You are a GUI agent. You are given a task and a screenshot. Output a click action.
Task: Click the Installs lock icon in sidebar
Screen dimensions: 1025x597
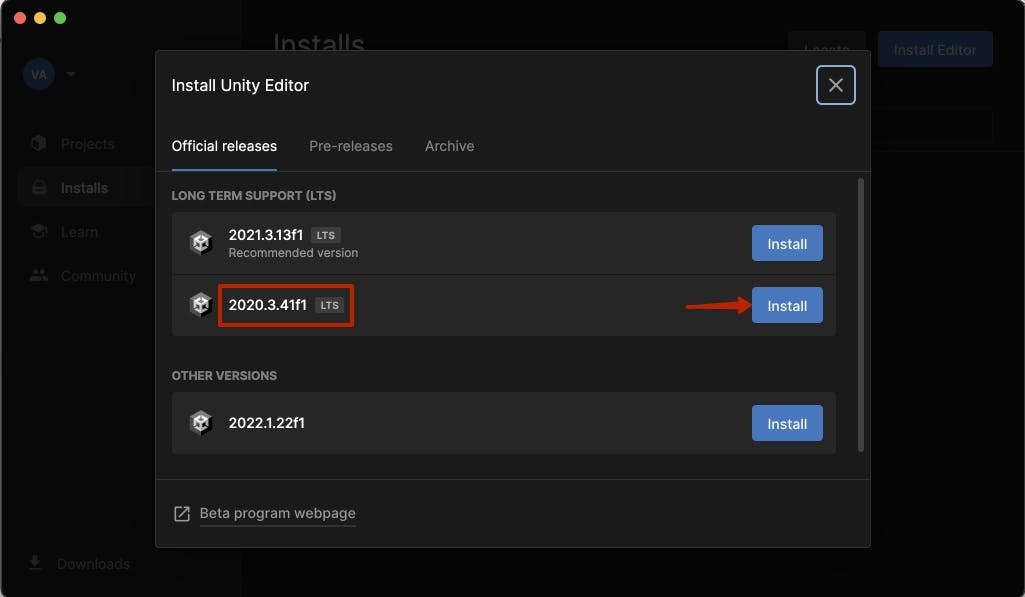coord(39,188)
